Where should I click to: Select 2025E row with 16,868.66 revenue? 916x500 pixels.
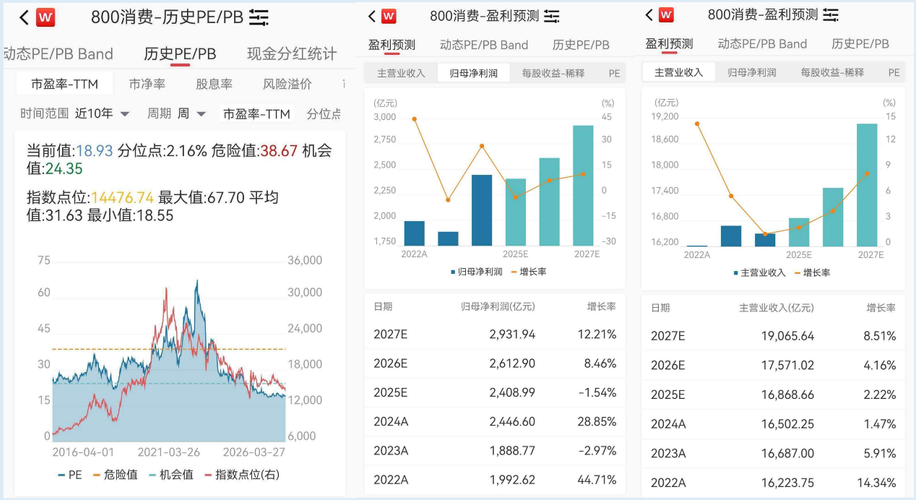coord(773,395)
